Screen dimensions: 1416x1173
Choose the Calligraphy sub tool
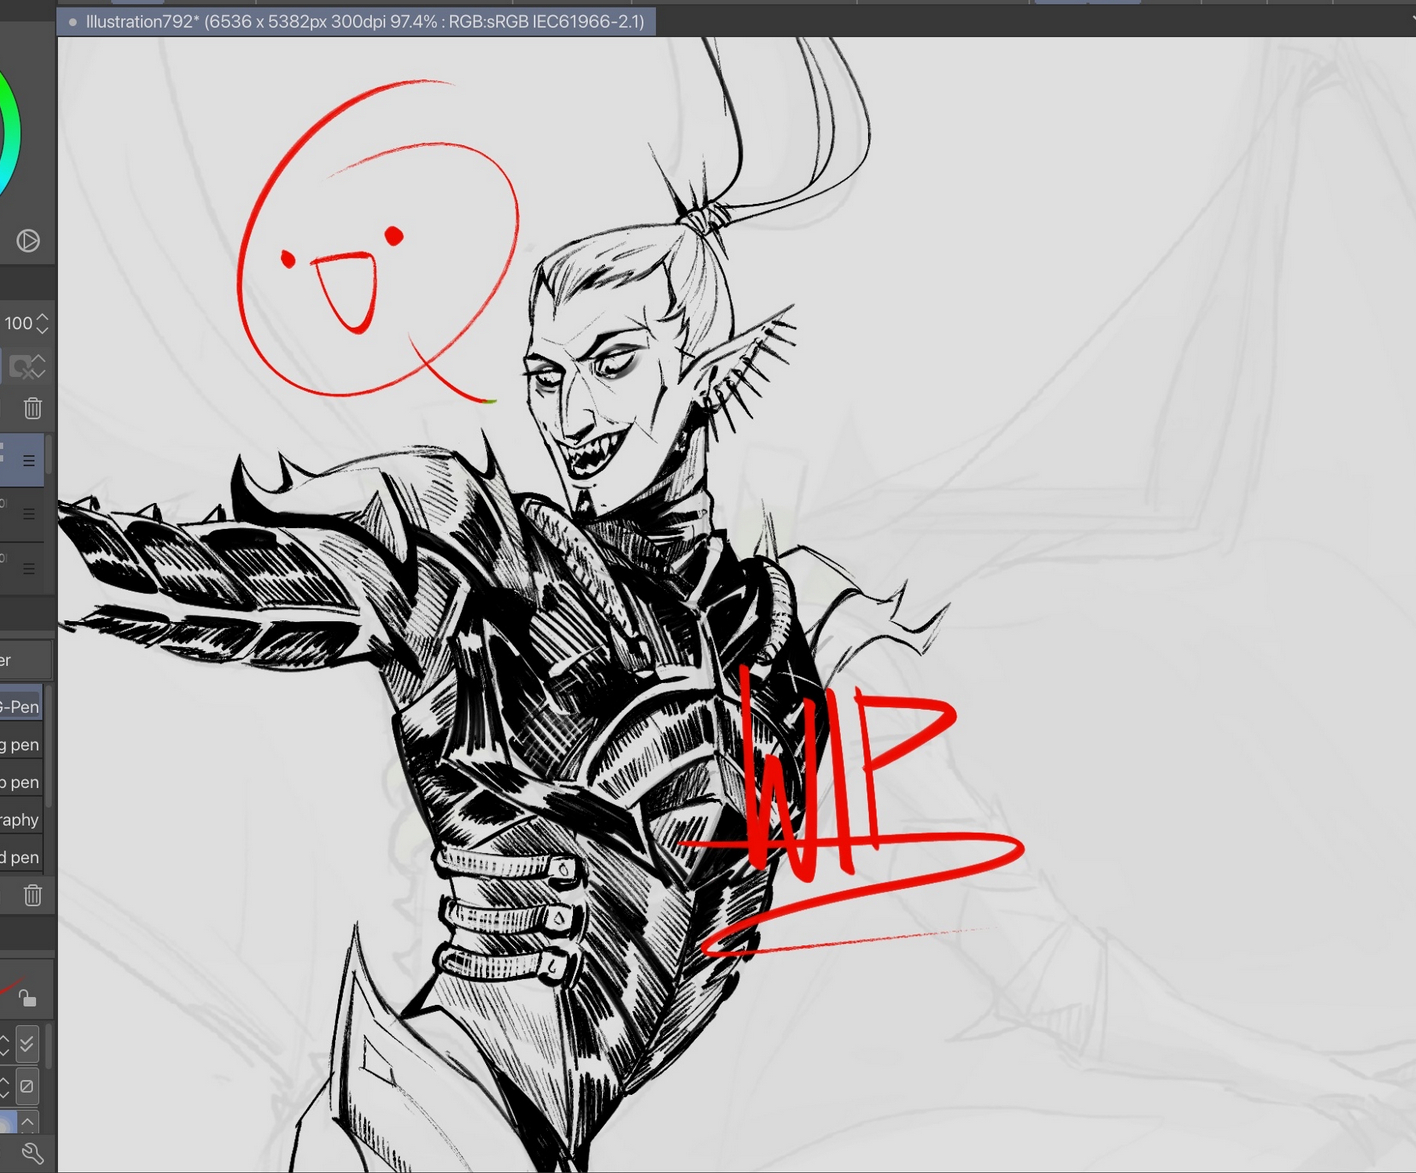coord(20,820)
